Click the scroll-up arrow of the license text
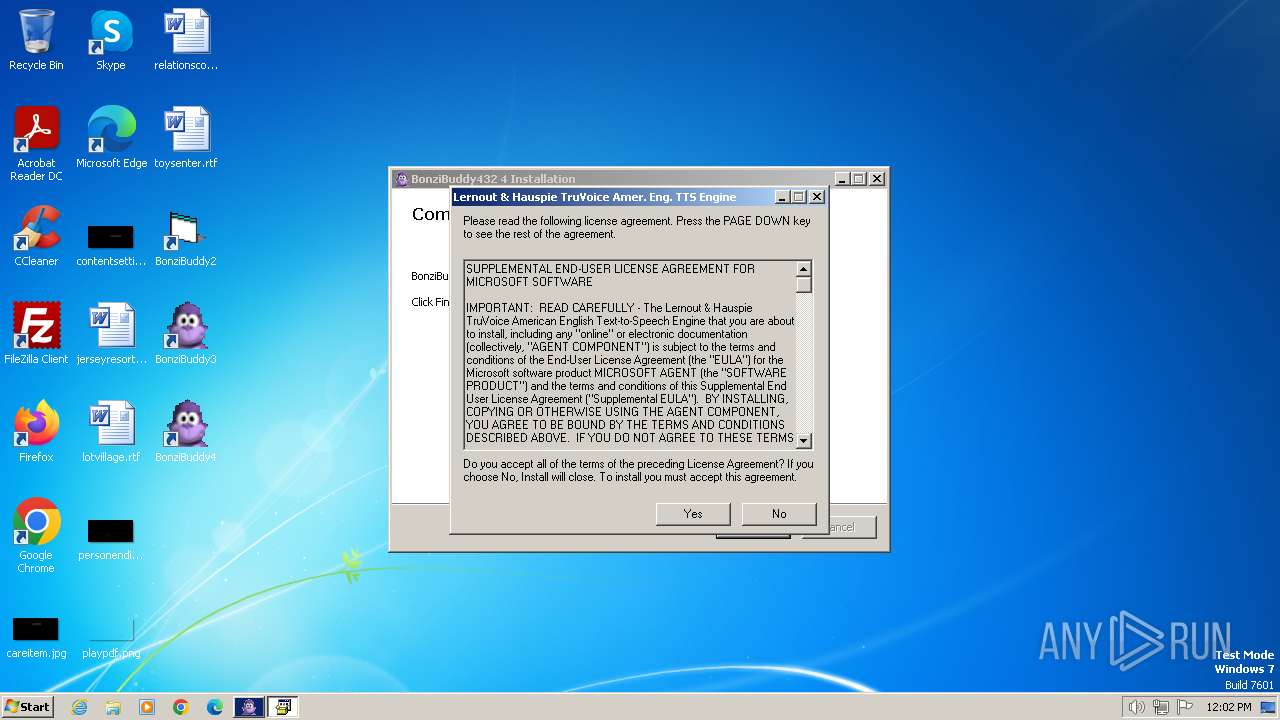This screenshot has height=720, width=1280. 803,269
